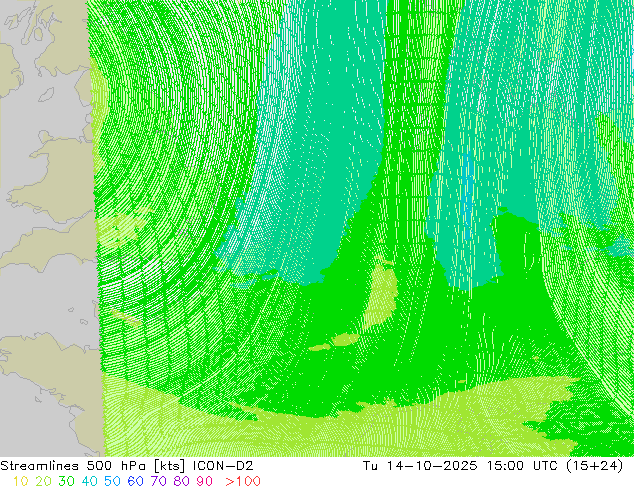Click the legend value 10
Image resolution: width=634 pixels, height=490 pixels.
[x=20, y=481]
